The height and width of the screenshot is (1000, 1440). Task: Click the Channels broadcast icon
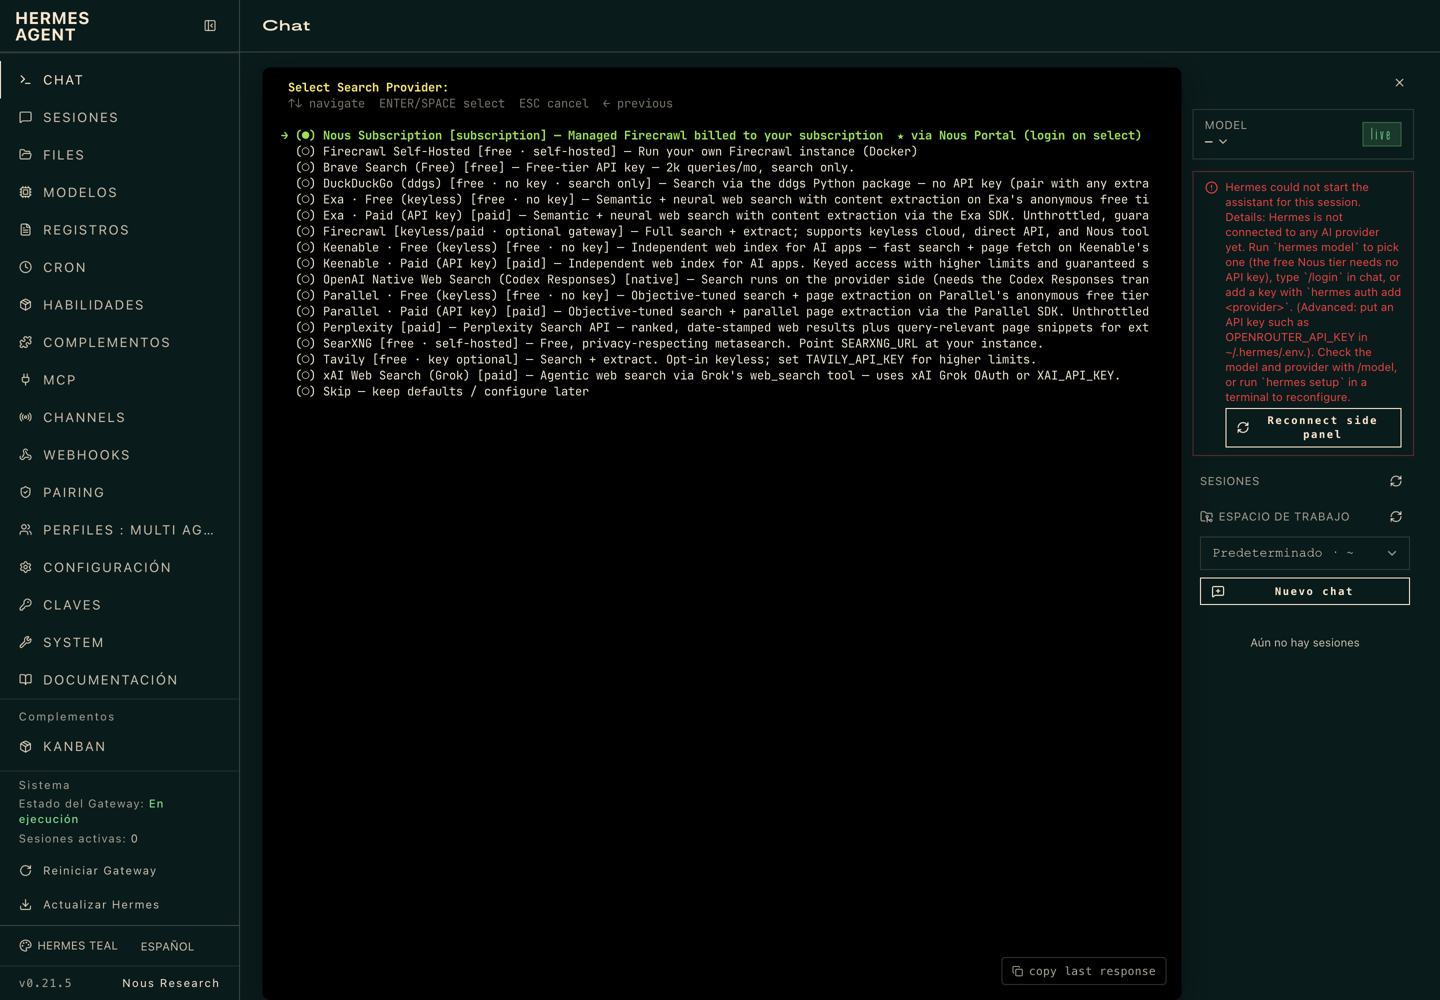point(26,418)
